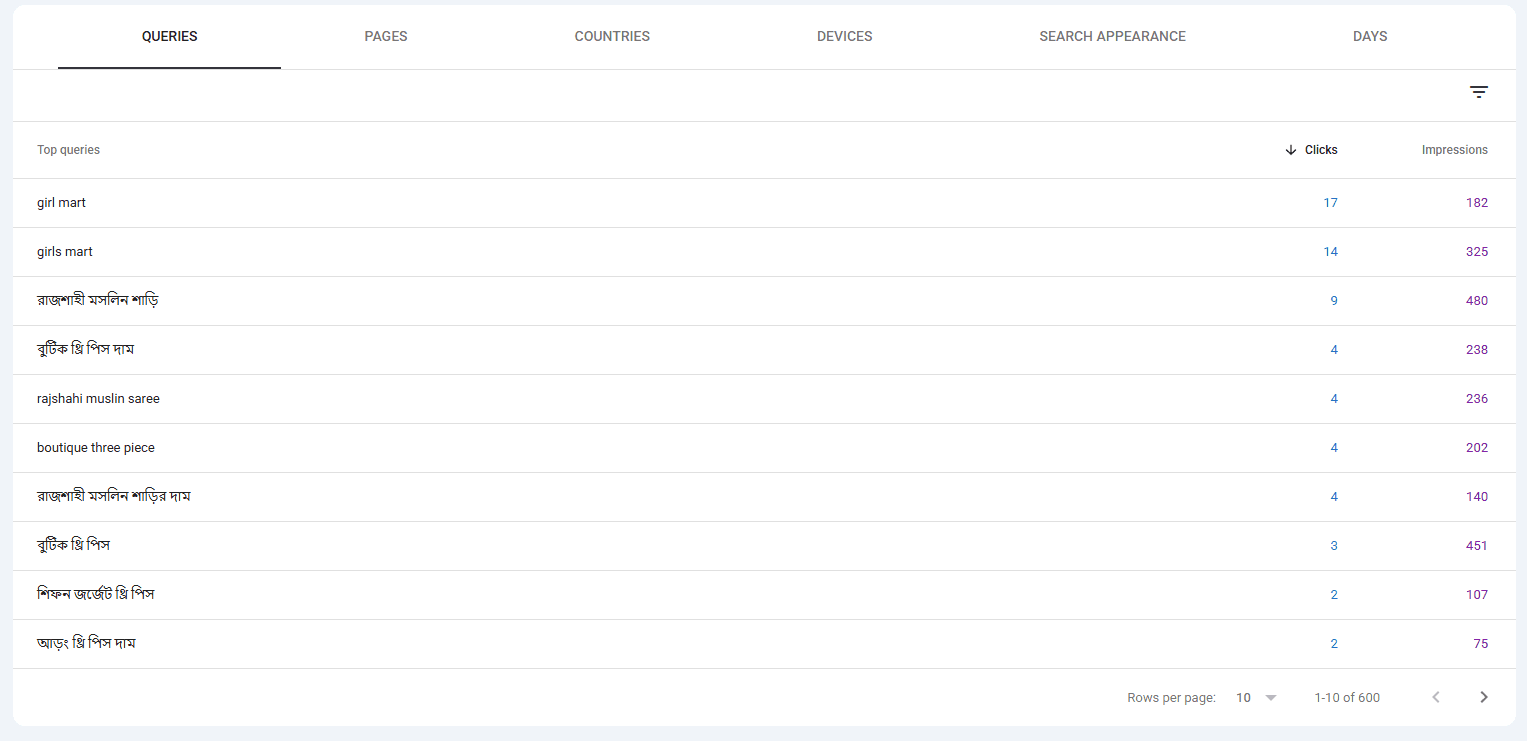The image size is (1527, 741).
Task: Click the 140 impressions value
Action: pyautogui.click(x=1477, y=497)
